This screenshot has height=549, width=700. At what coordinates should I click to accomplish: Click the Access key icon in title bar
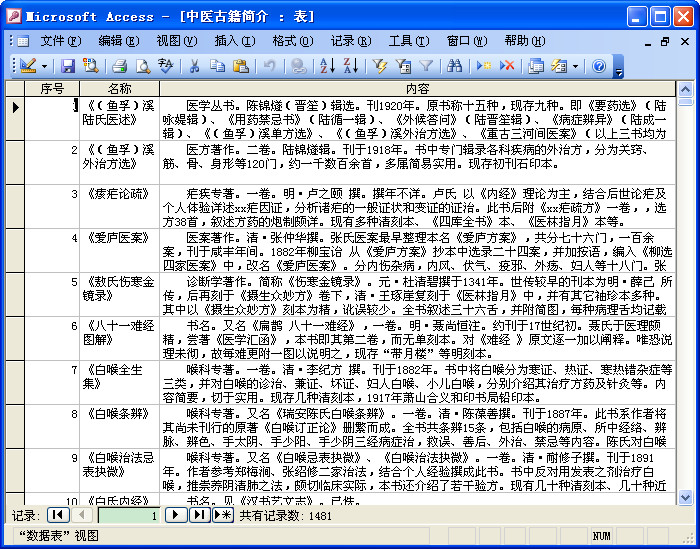14,17
